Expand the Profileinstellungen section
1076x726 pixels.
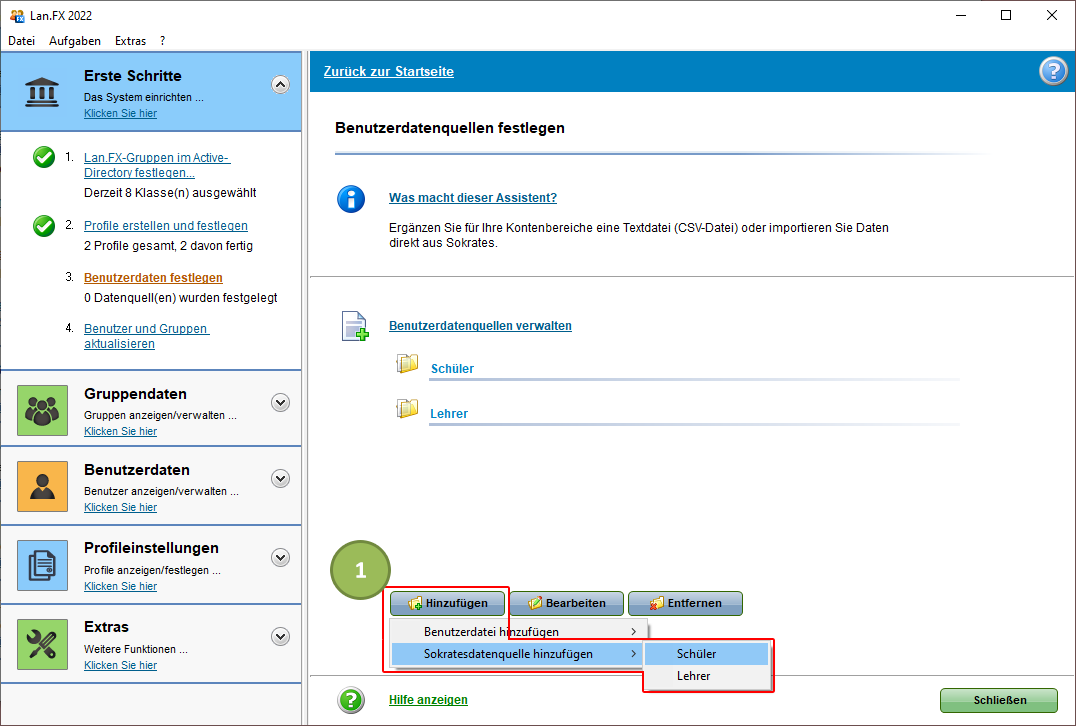pyautogui.click(x=280, y=558)
